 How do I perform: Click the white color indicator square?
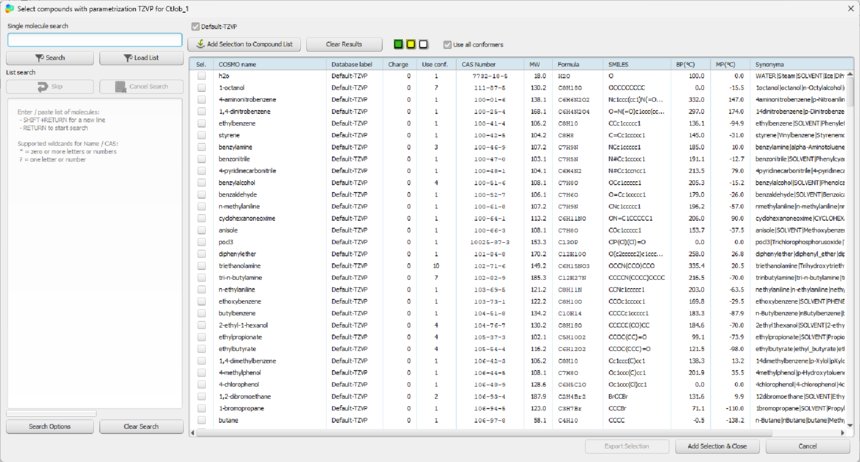coord(423,45)
